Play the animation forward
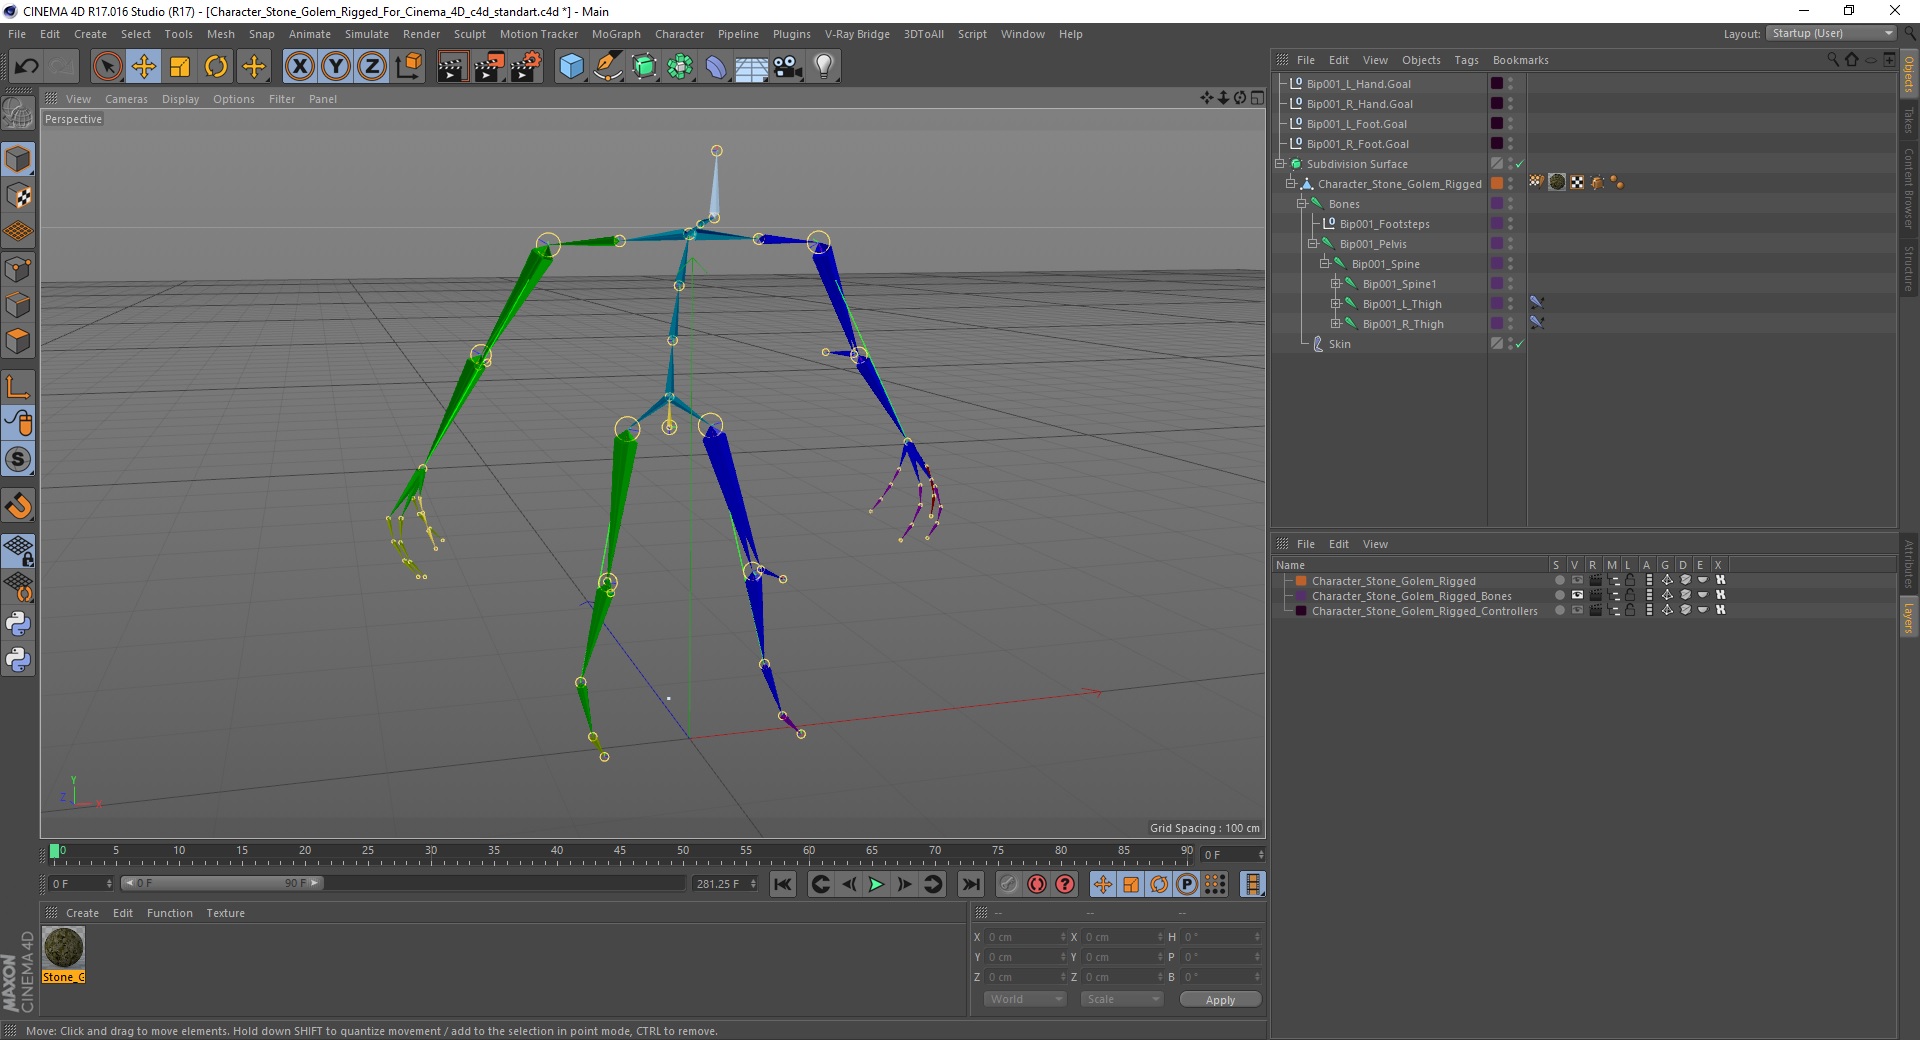1920x1040 pixels. [x=876, y=884]
